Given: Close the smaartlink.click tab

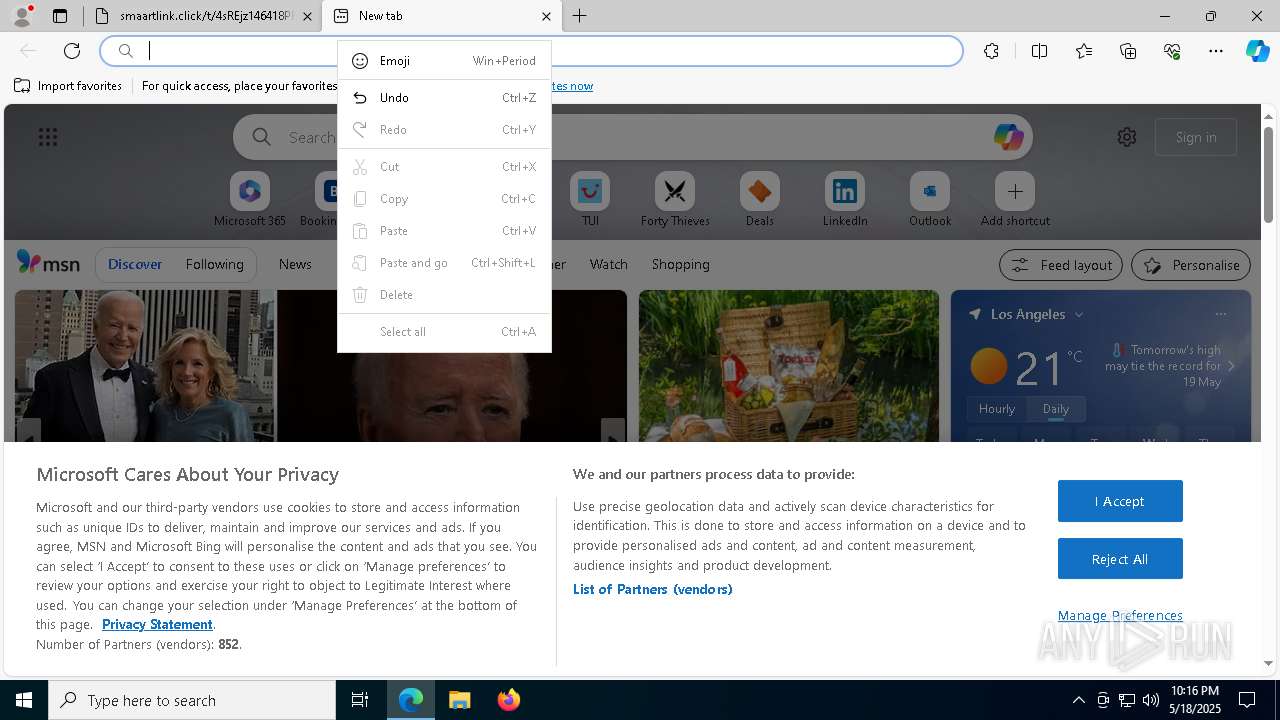Looking at the screenshot, I should tap(307, 16).
